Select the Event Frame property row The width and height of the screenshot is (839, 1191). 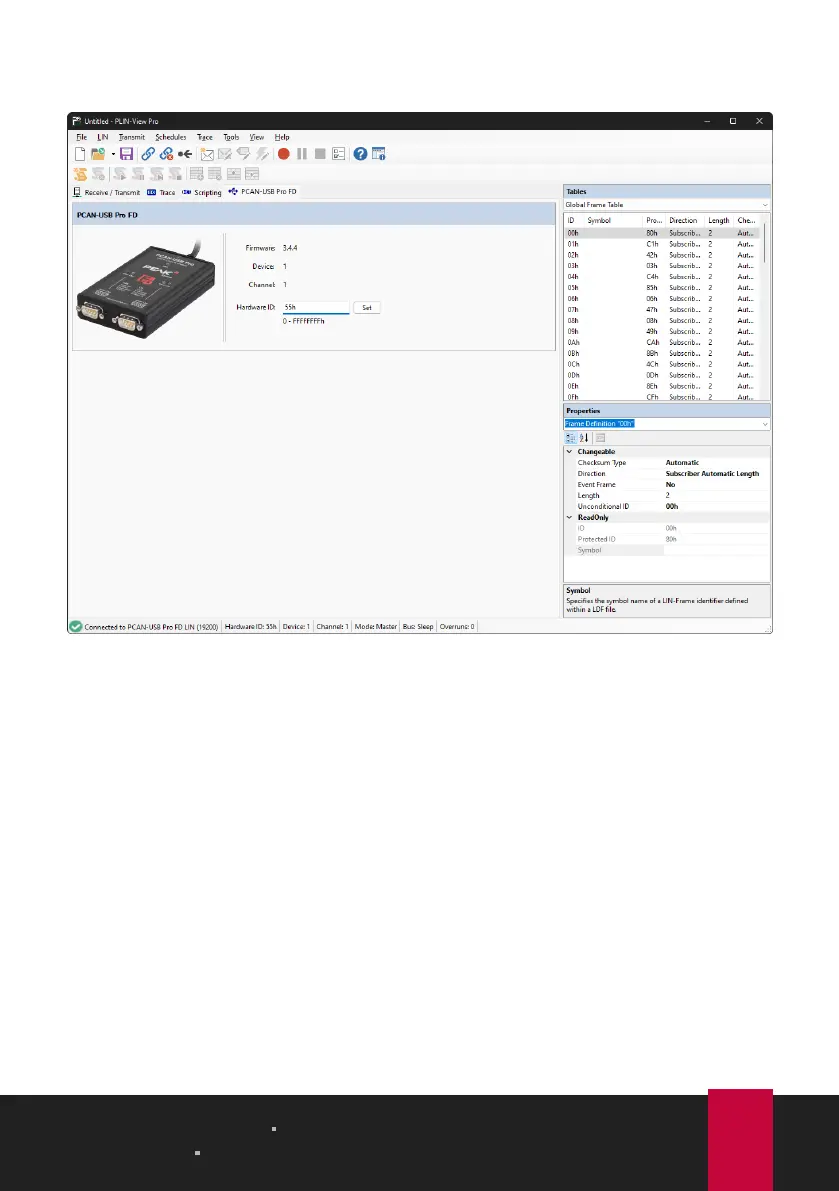667,485
